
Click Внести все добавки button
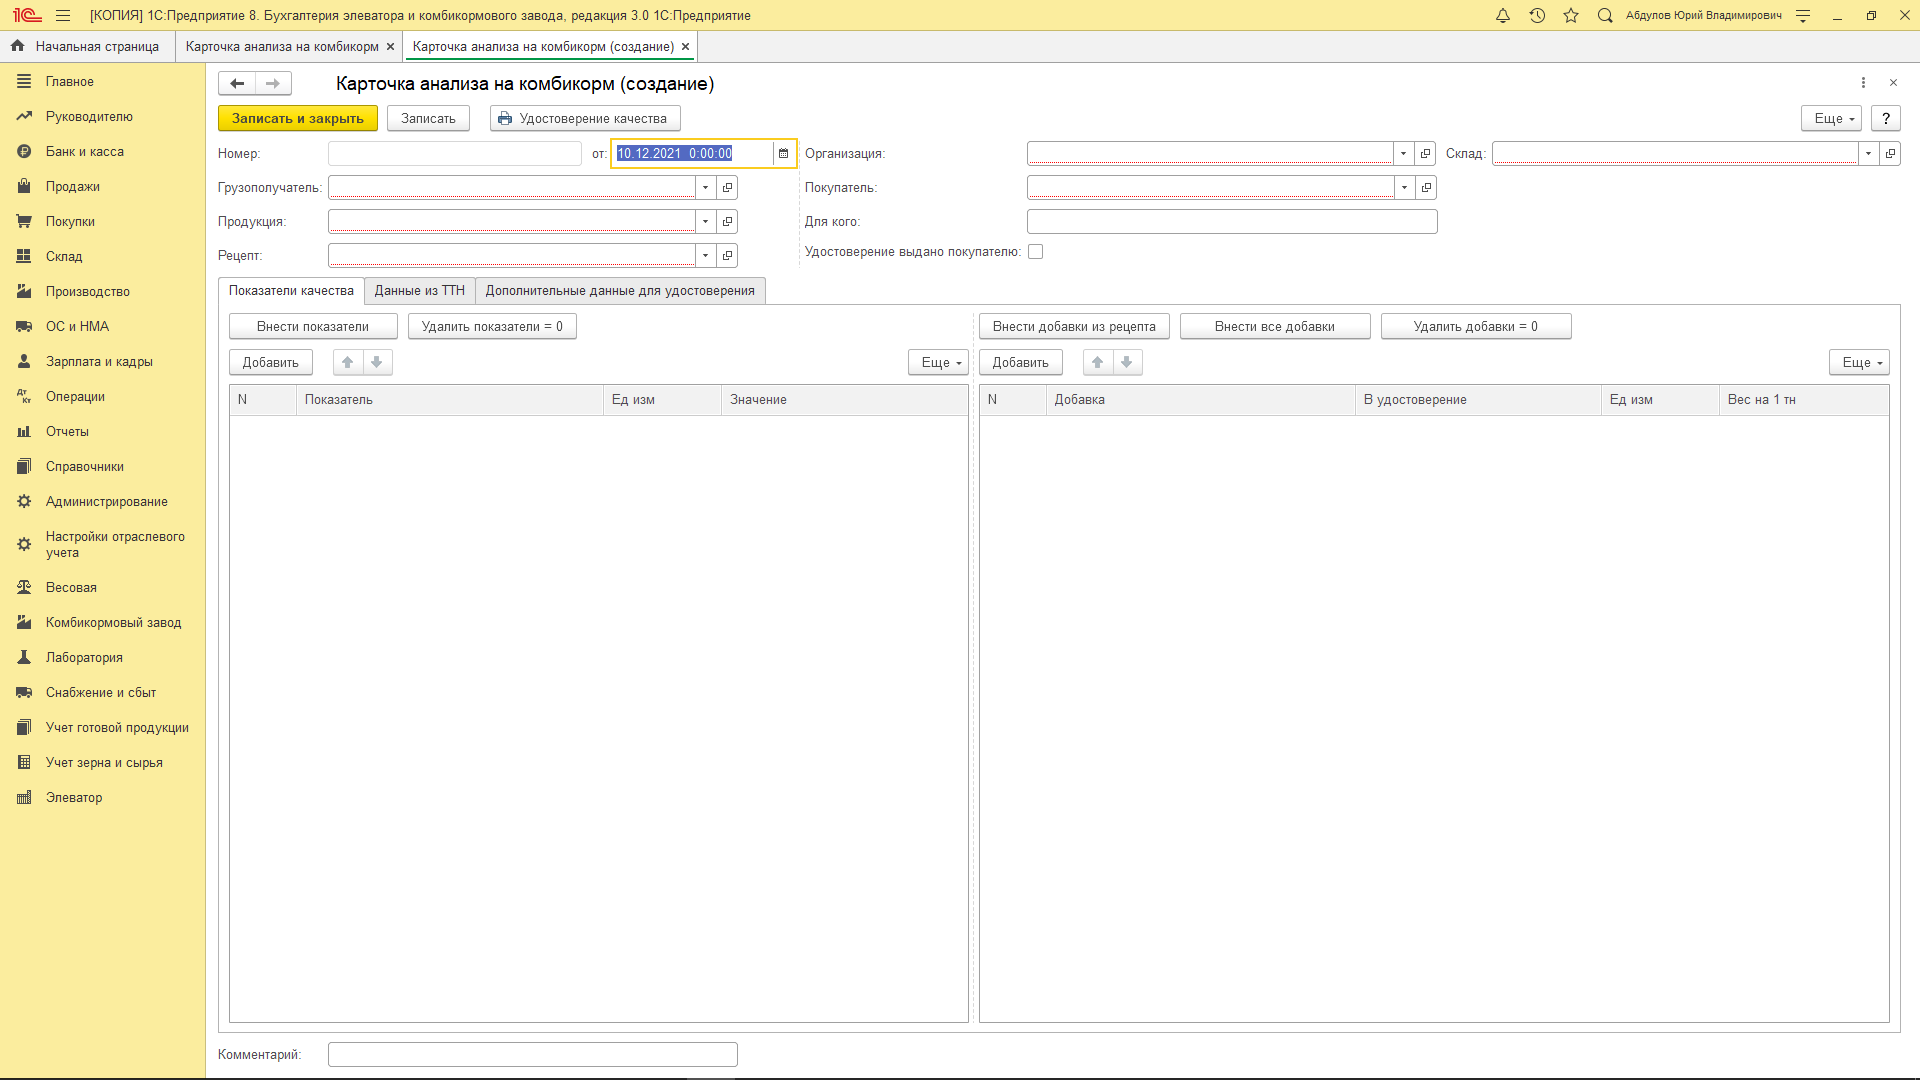click(1275, 327)
